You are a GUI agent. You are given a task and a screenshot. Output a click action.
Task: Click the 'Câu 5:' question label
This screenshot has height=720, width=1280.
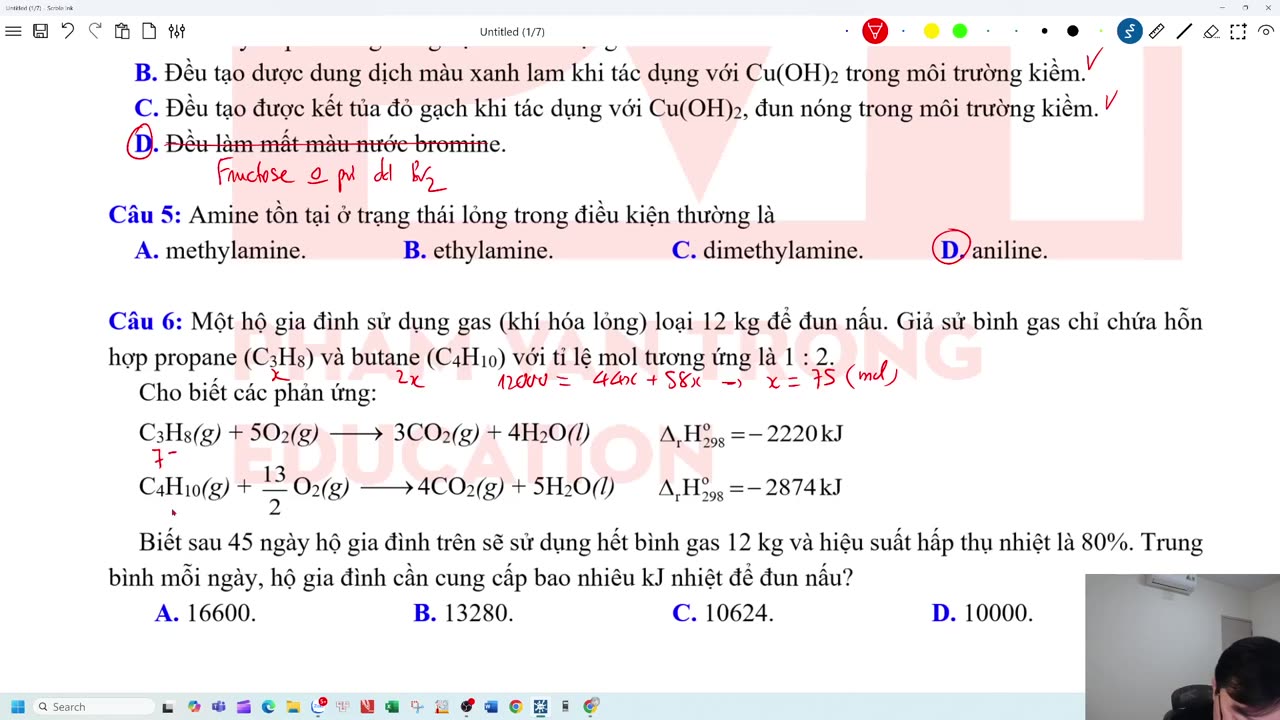(145, 215)
